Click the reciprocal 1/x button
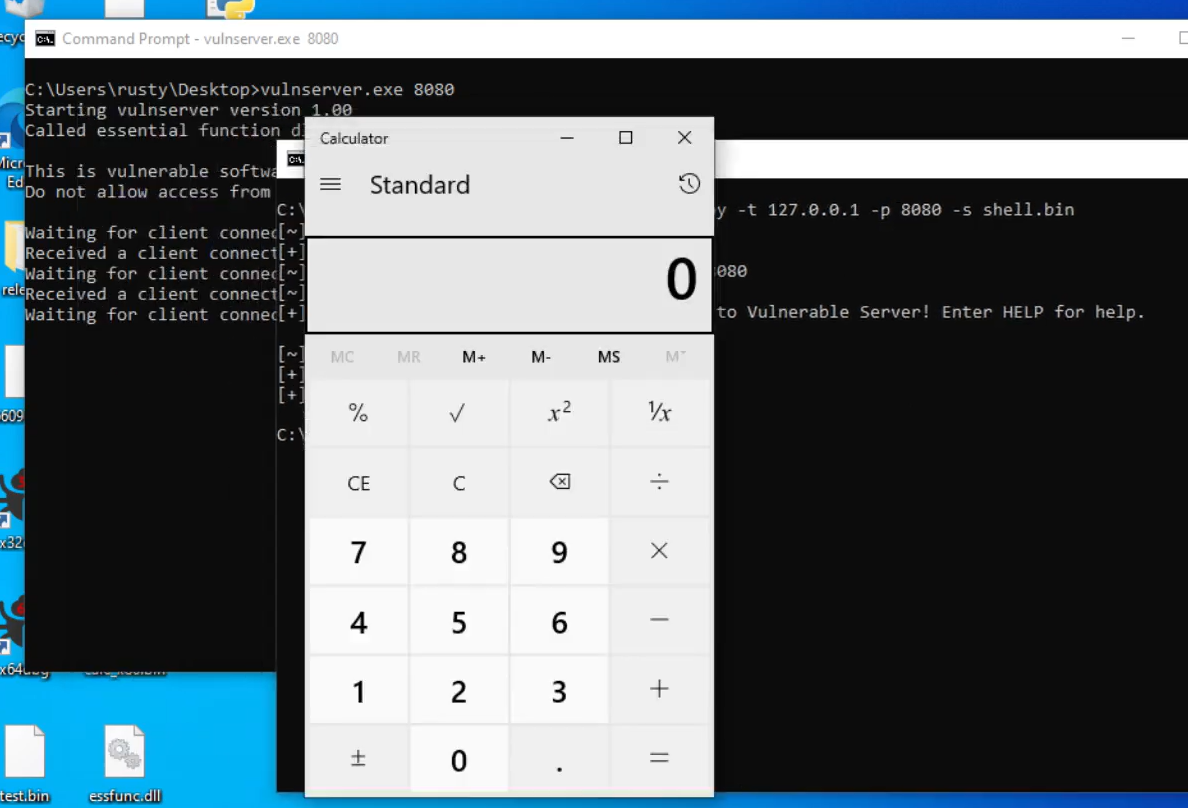1188x808 pixels. click(x=659, y=413)
